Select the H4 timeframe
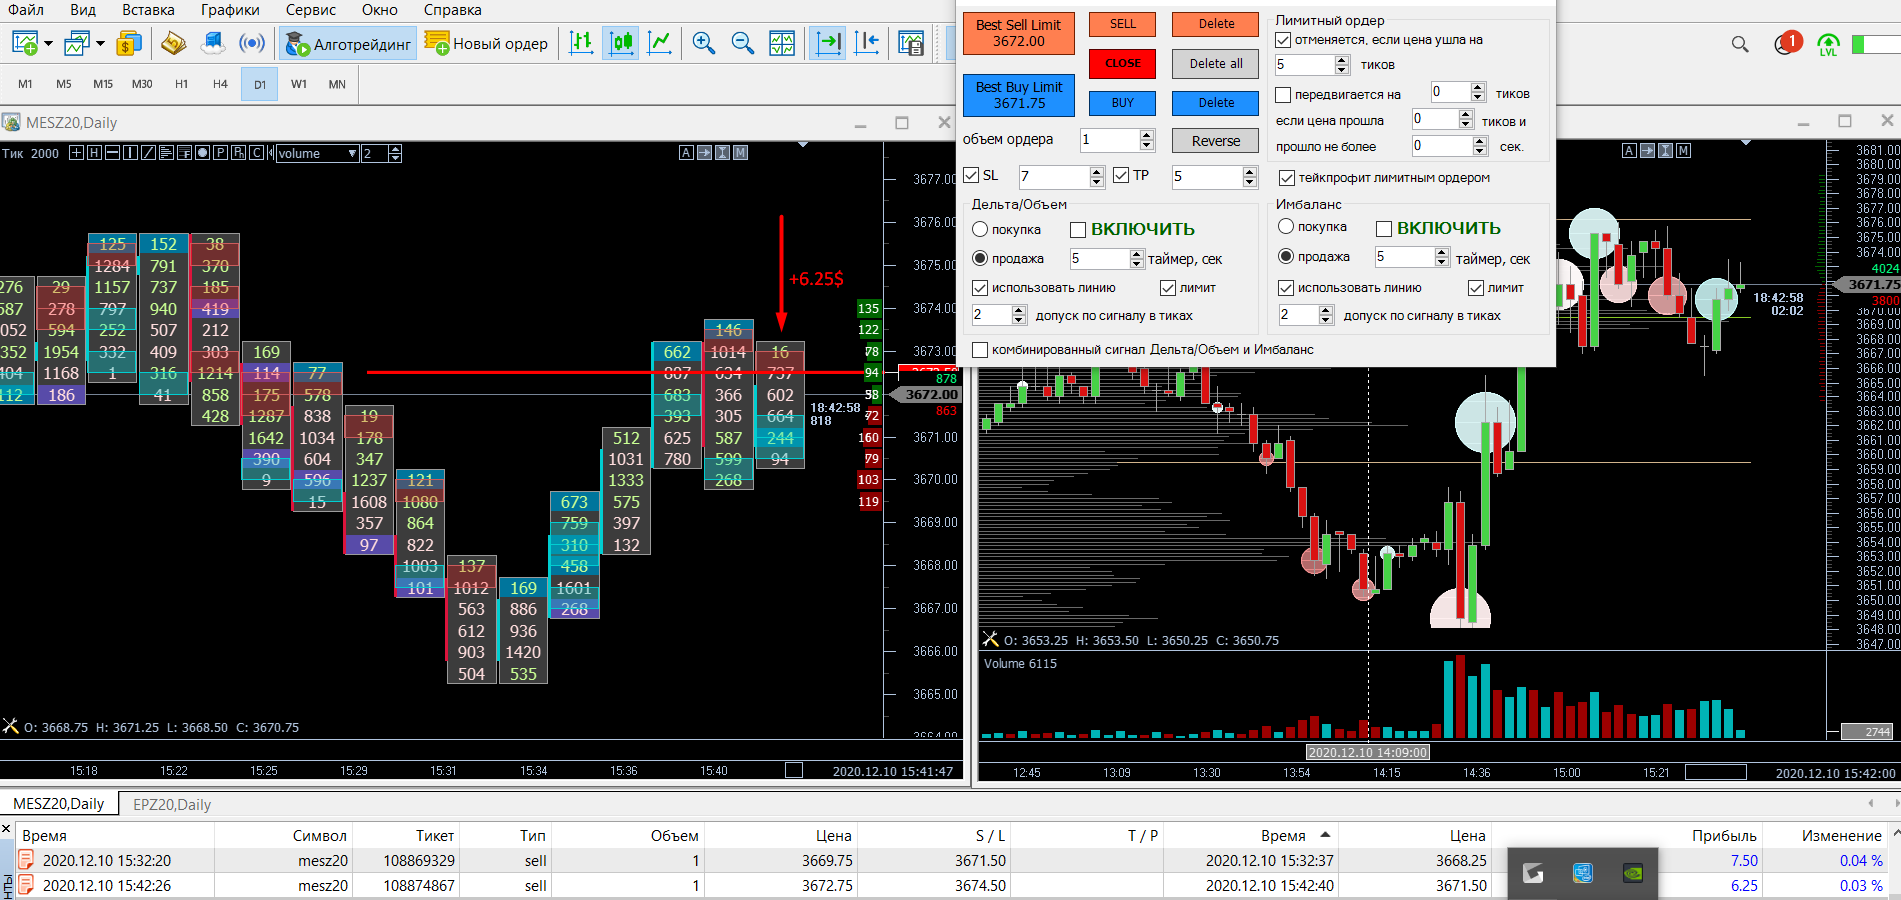 pos(220,84)
